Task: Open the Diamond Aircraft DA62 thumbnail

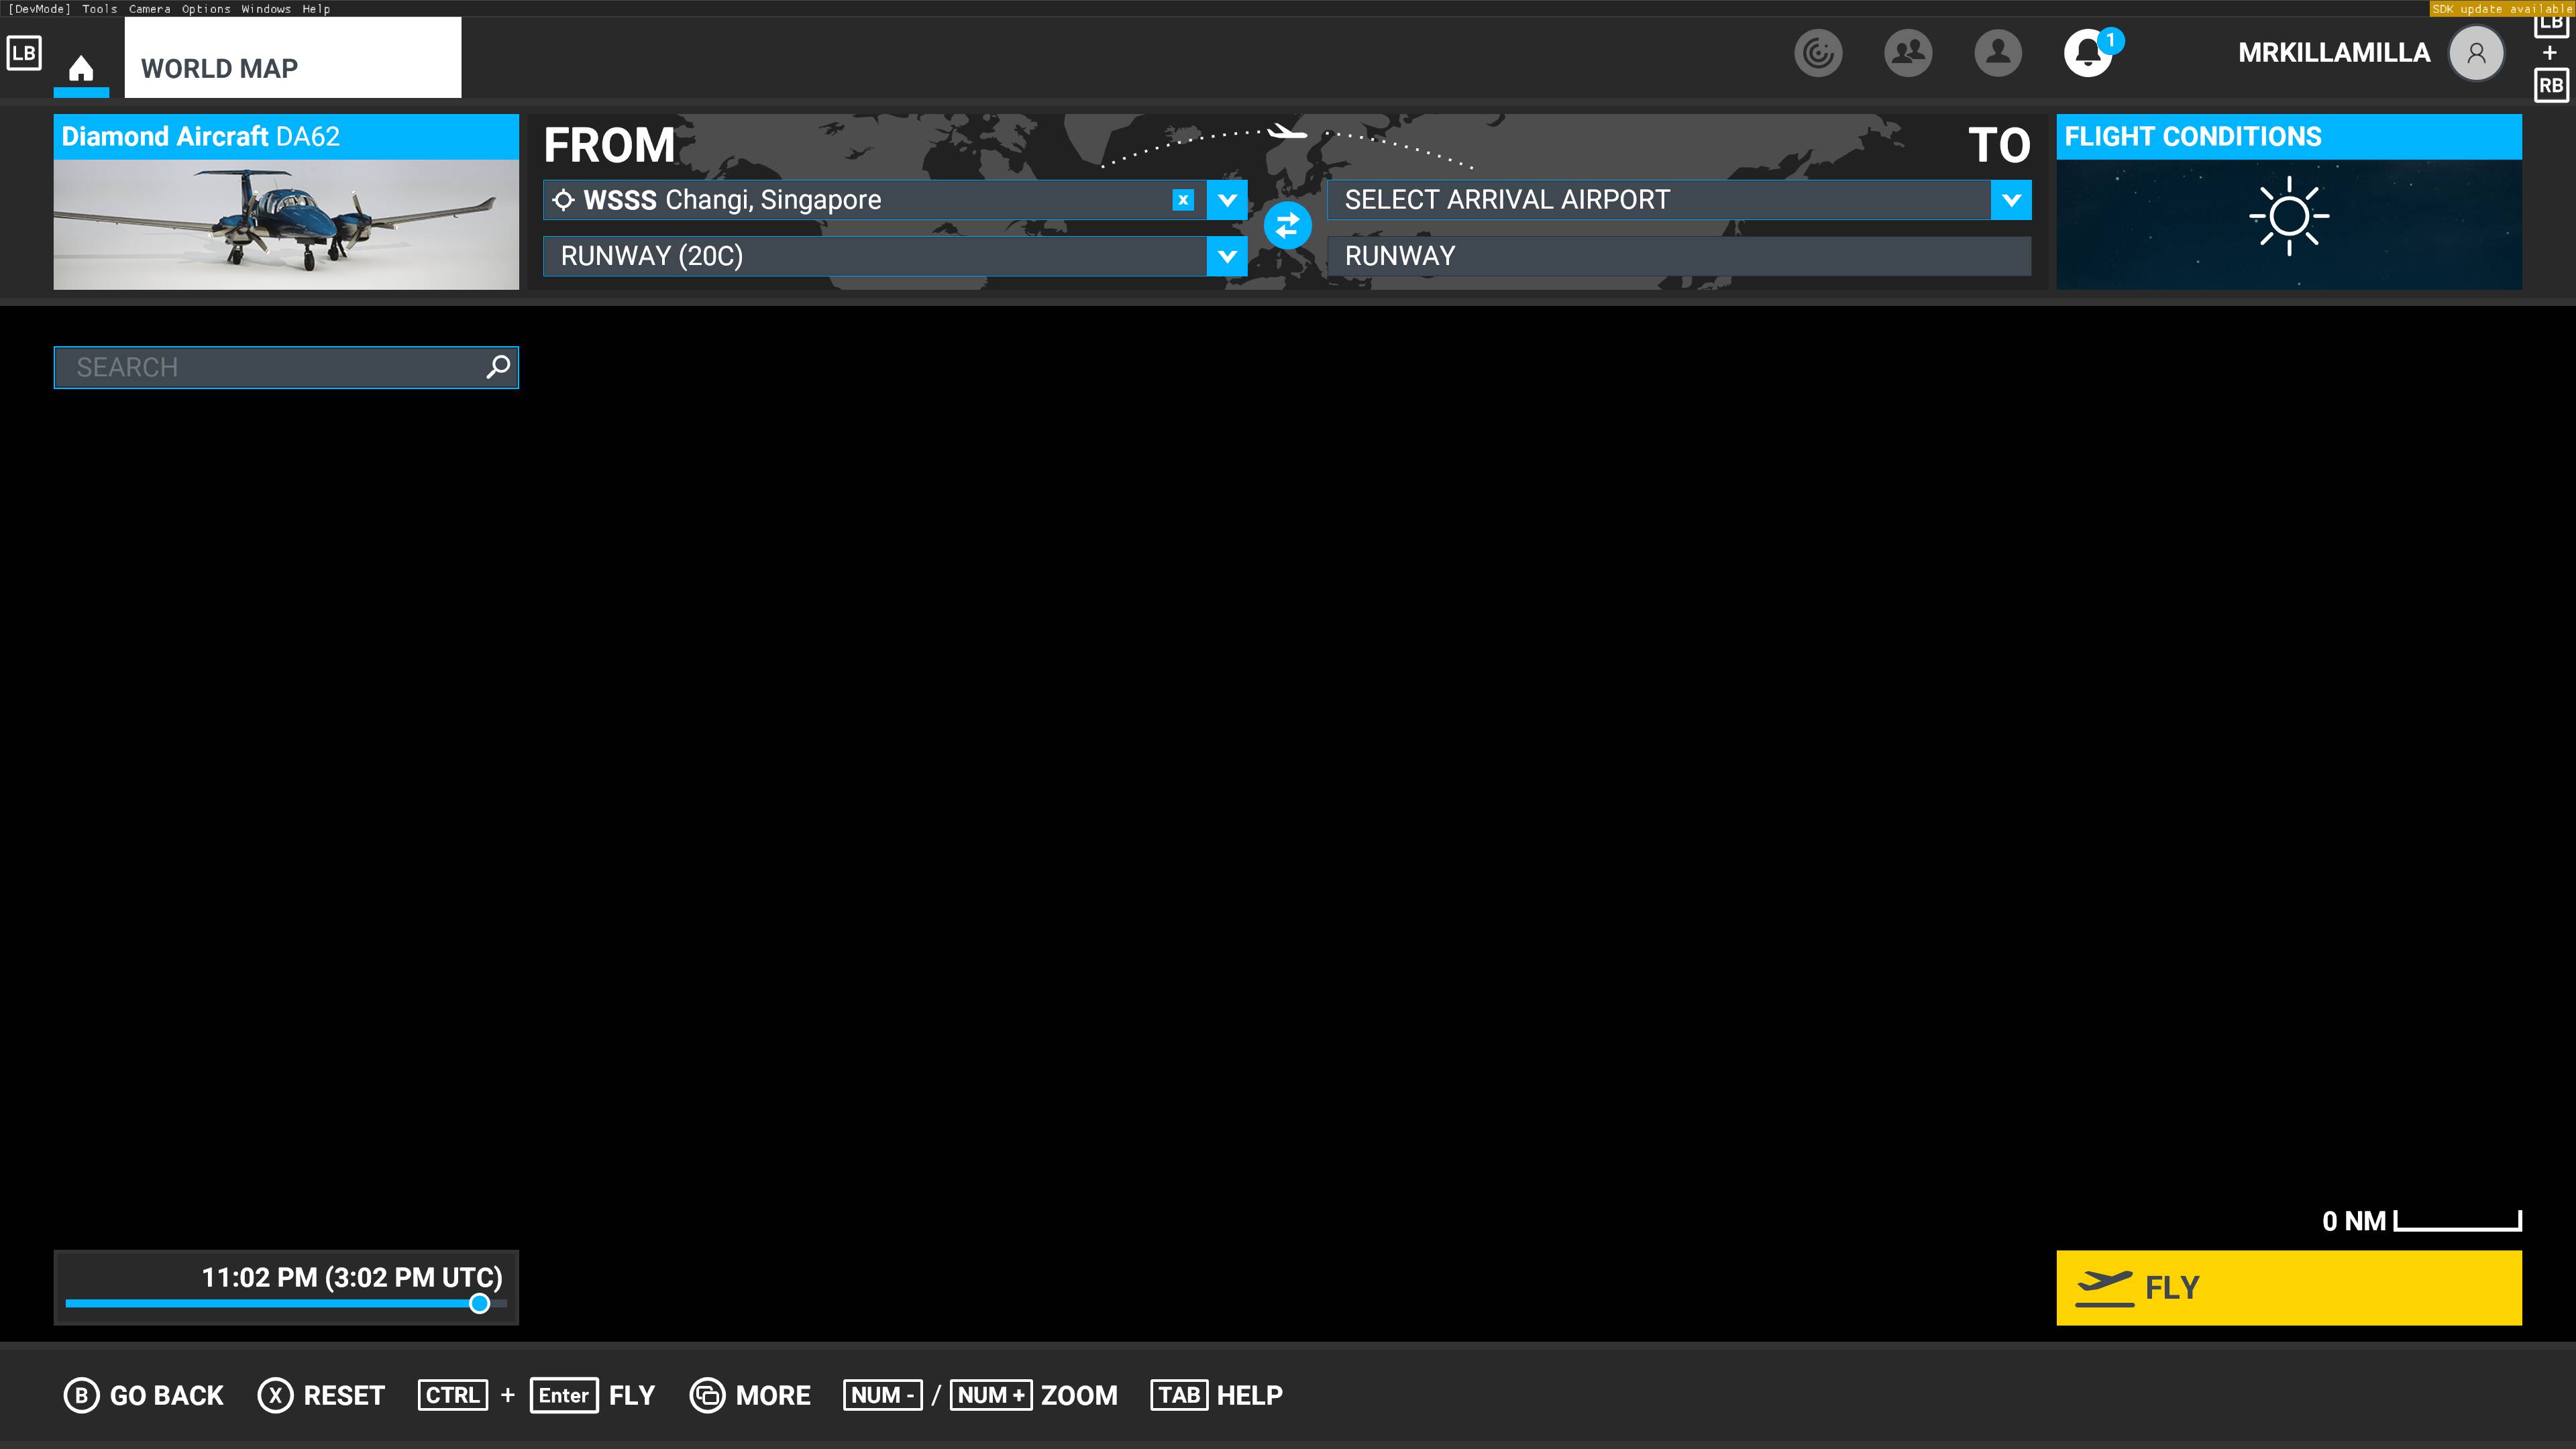Action: (x=286, y=224)
